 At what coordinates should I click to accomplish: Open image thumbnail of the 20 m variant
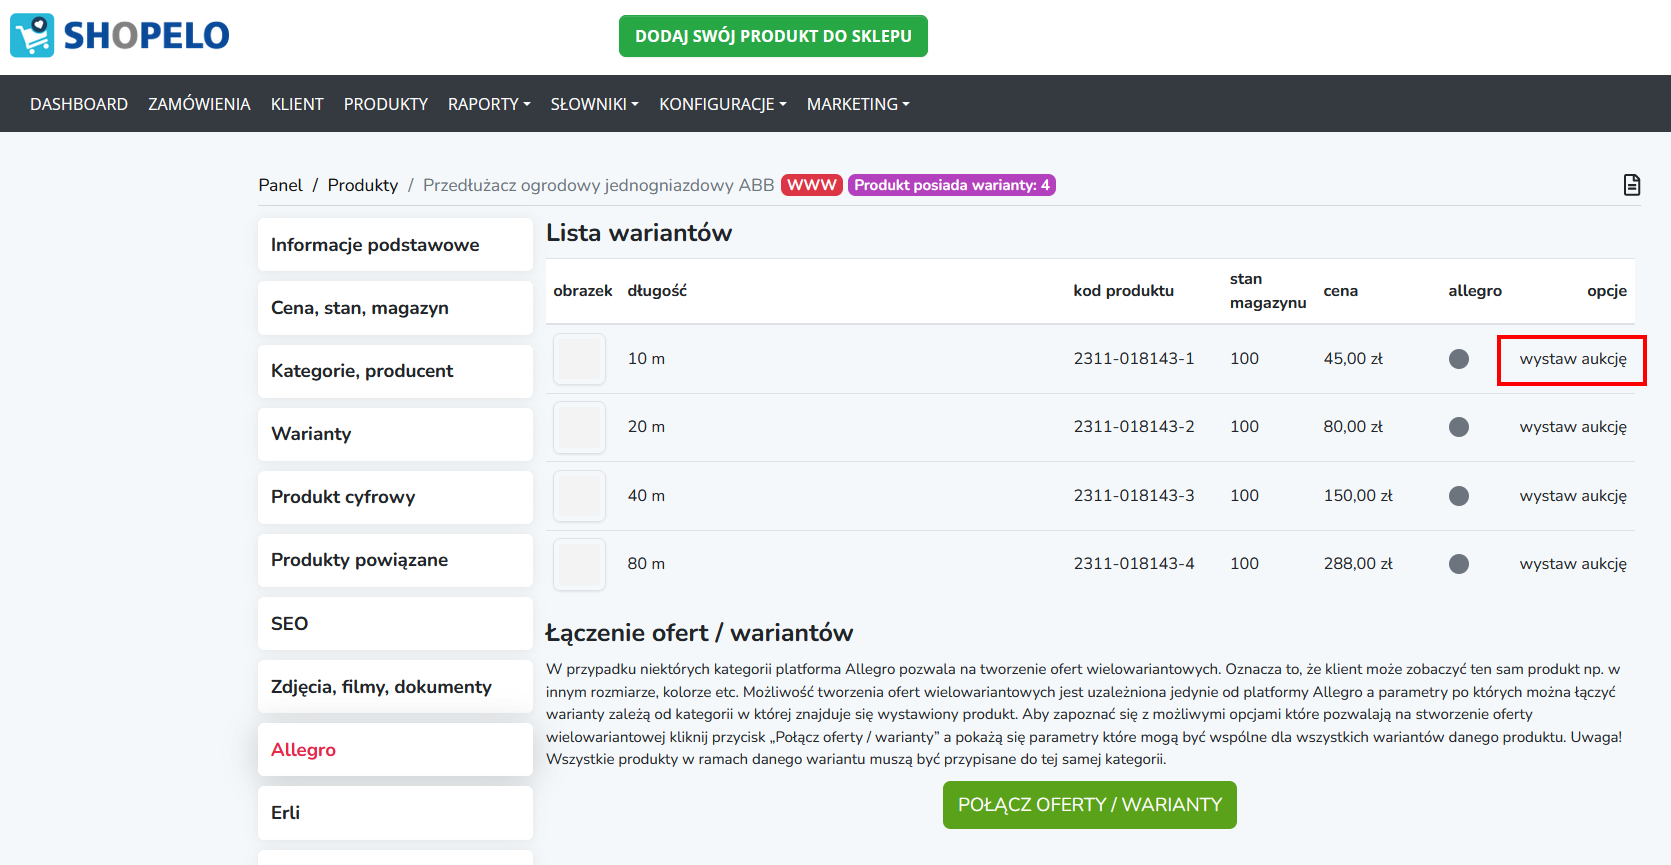(x=579, y=427)
